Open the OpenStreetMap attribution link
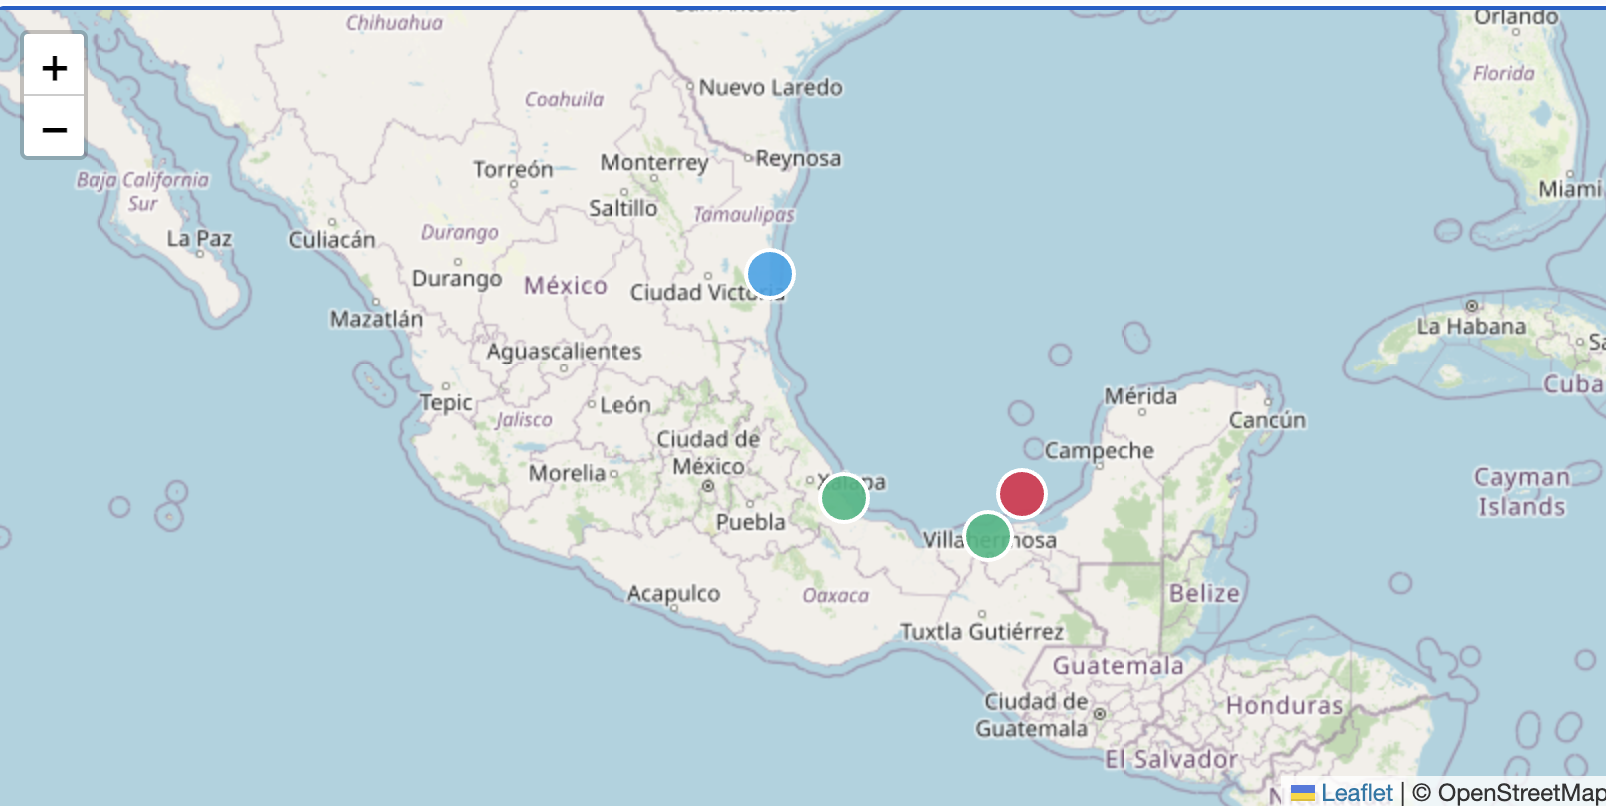The image size is (1606, 806). (1521, 793)
